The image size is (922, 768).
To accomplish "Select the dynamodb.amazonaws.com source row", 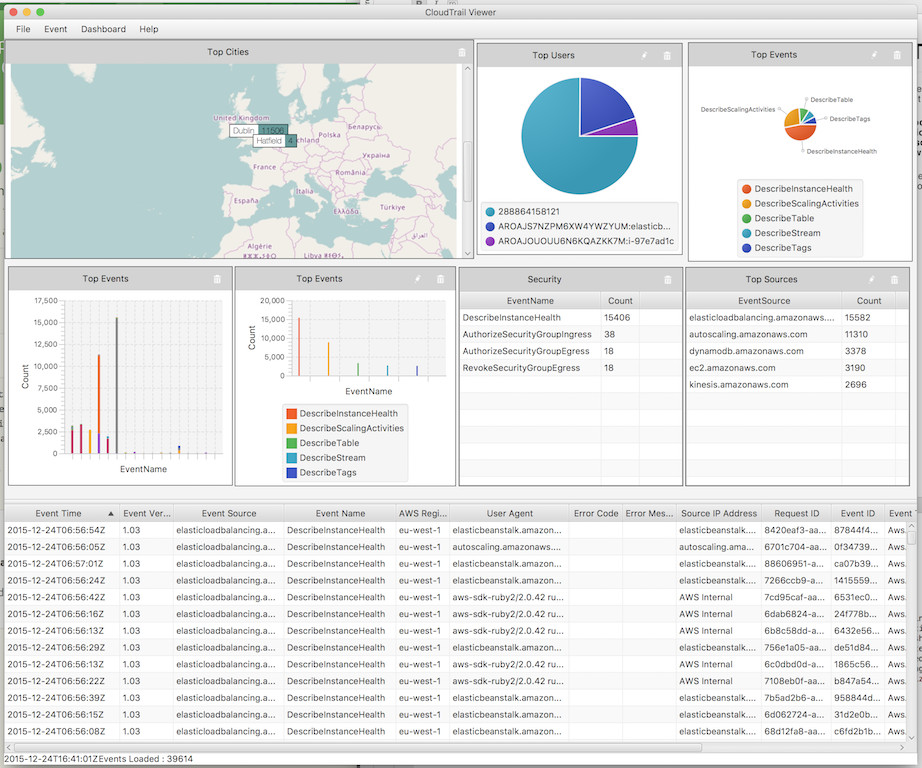I will click(x=797, y=351).
